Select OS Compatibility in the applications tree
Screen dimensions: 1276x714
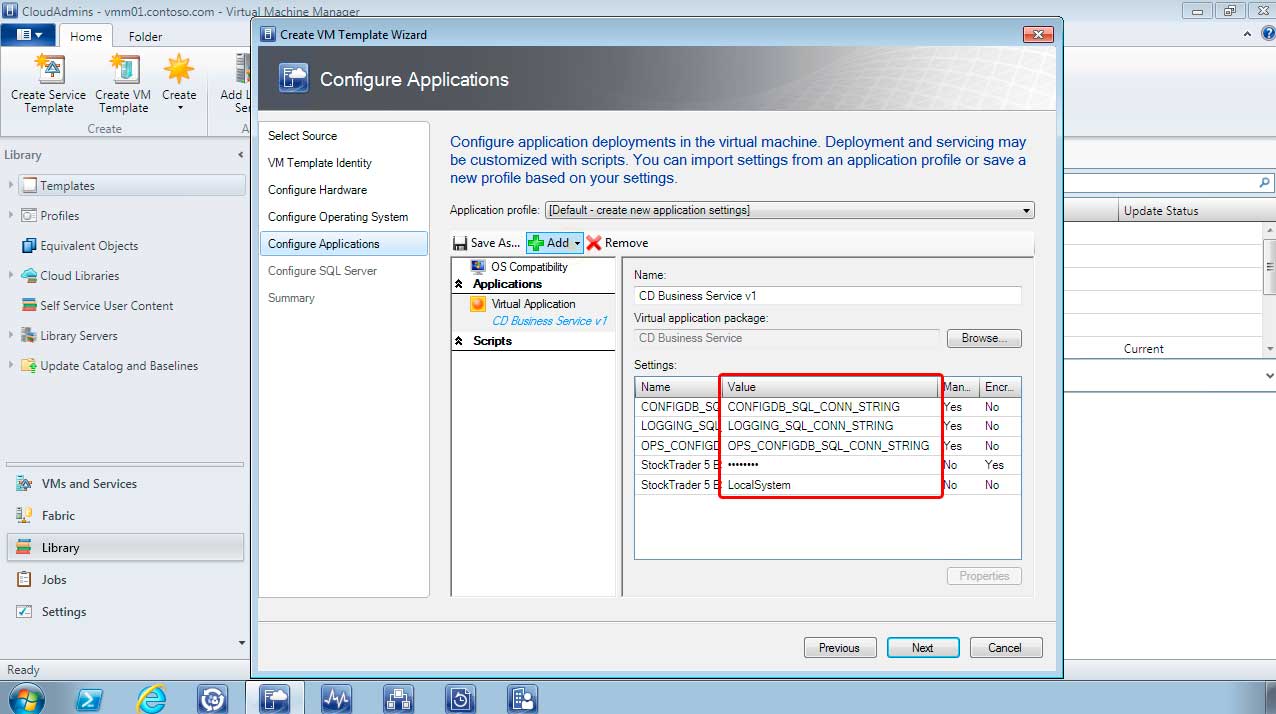coord(529,267)
